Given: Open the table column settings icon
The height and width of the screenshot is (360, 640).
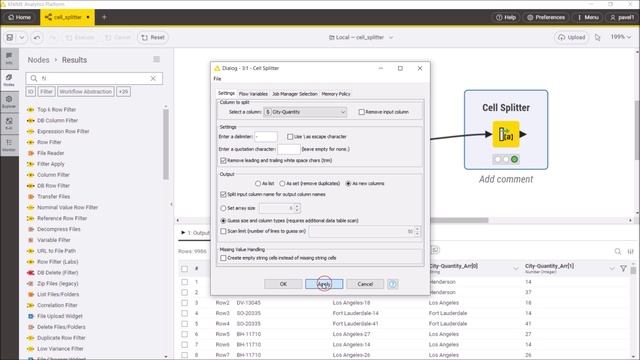Looking at the screenshot, I should pos(631,251).
